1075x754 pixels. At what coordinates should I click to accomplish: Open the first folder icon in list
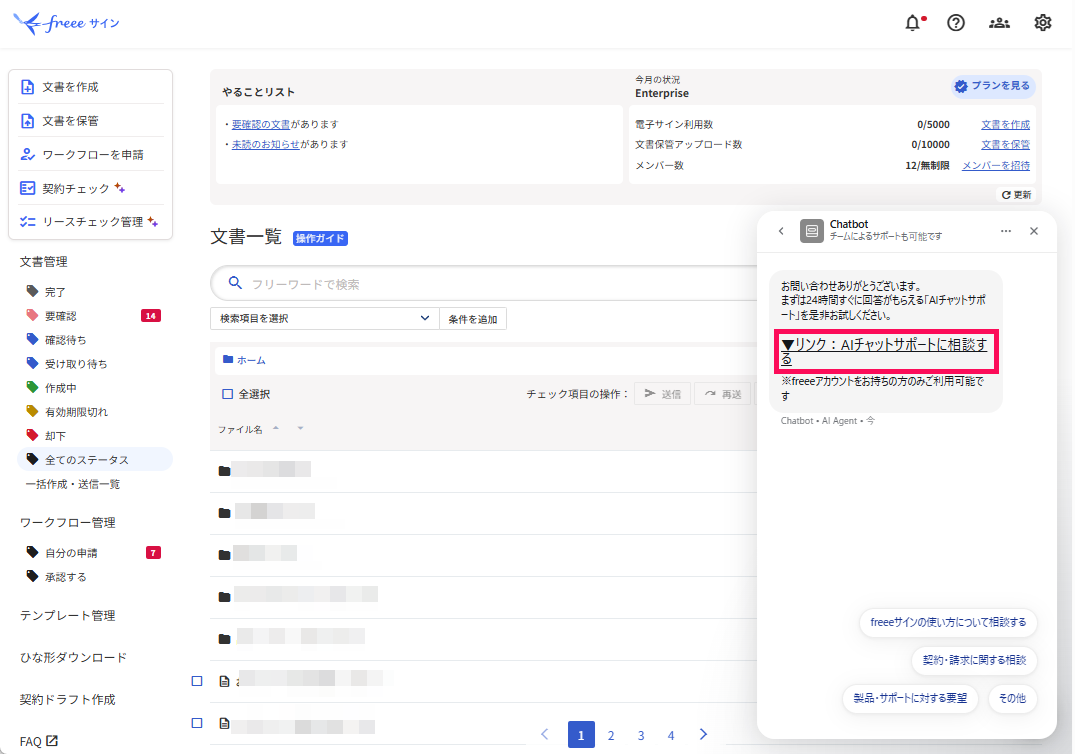[224, 471]
